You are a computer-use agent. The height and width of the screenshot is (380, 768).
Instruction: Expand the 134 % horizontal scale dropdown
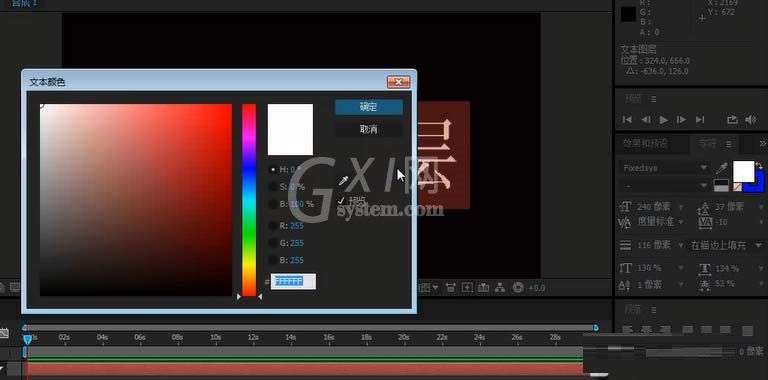pos(761,268)
